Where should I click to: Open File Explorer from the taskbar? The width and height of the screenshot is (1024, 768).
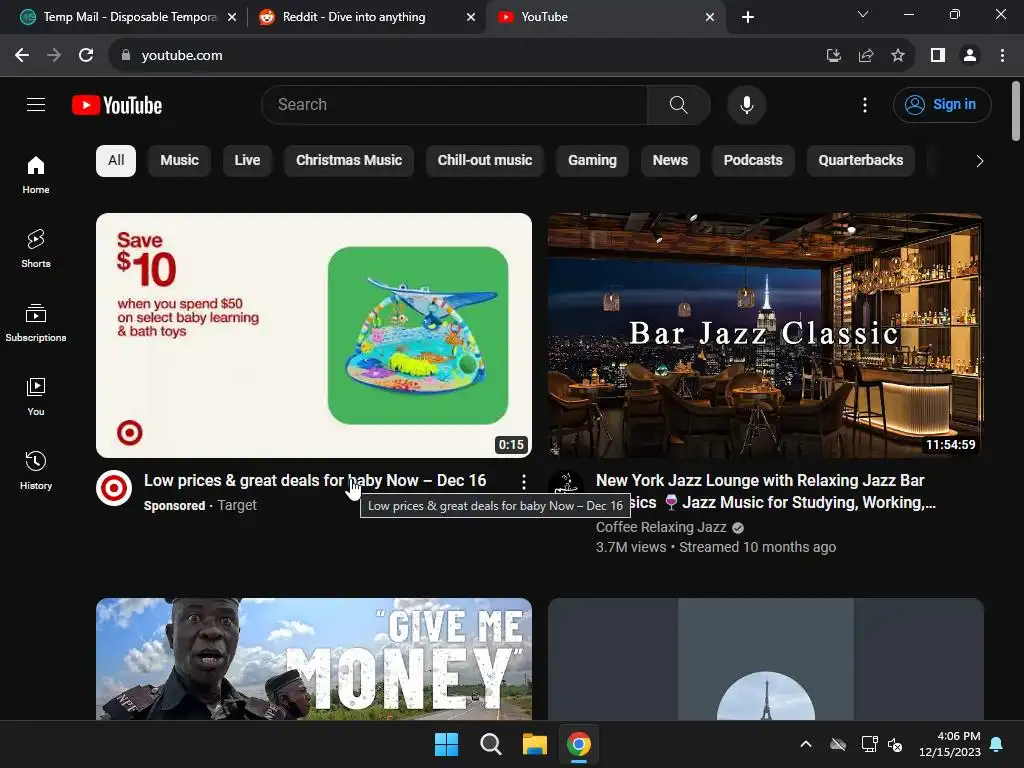[x=534, y=744]
